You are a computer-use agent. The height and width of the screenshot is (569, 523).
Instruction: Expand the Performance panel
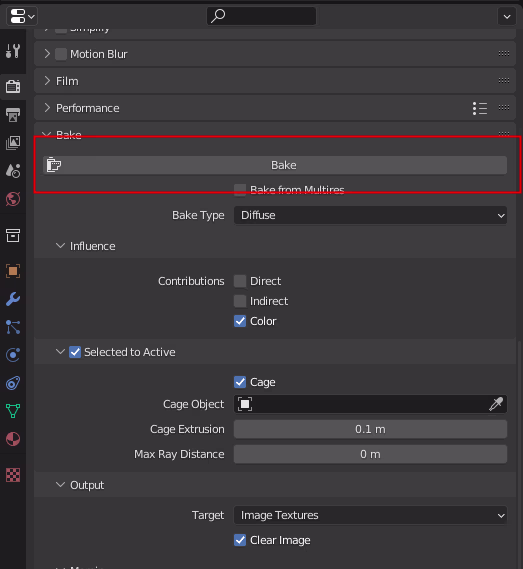tap(47, 108)
